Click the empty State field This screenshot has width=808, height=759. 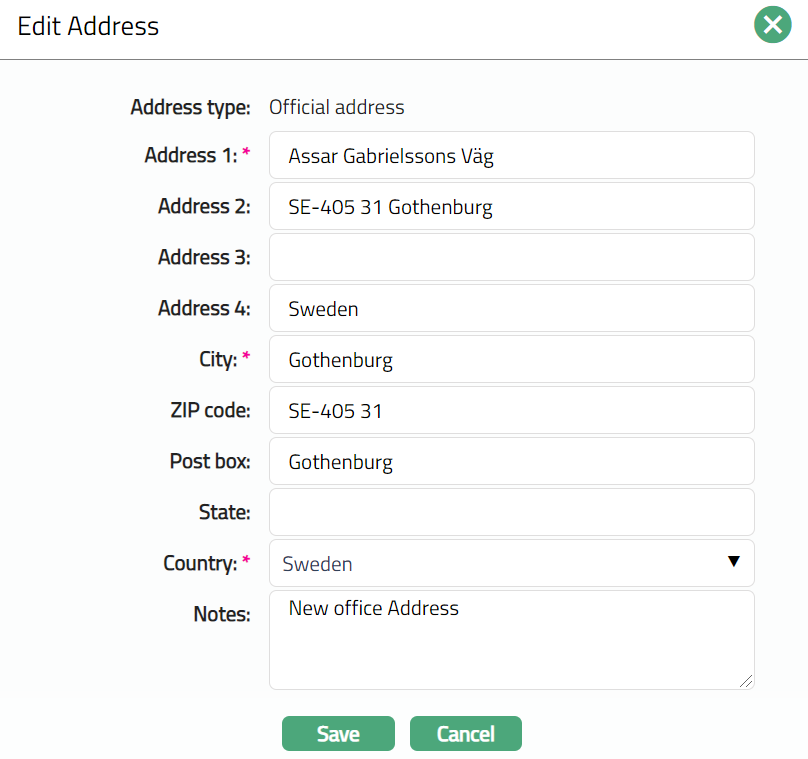(511, 513)
